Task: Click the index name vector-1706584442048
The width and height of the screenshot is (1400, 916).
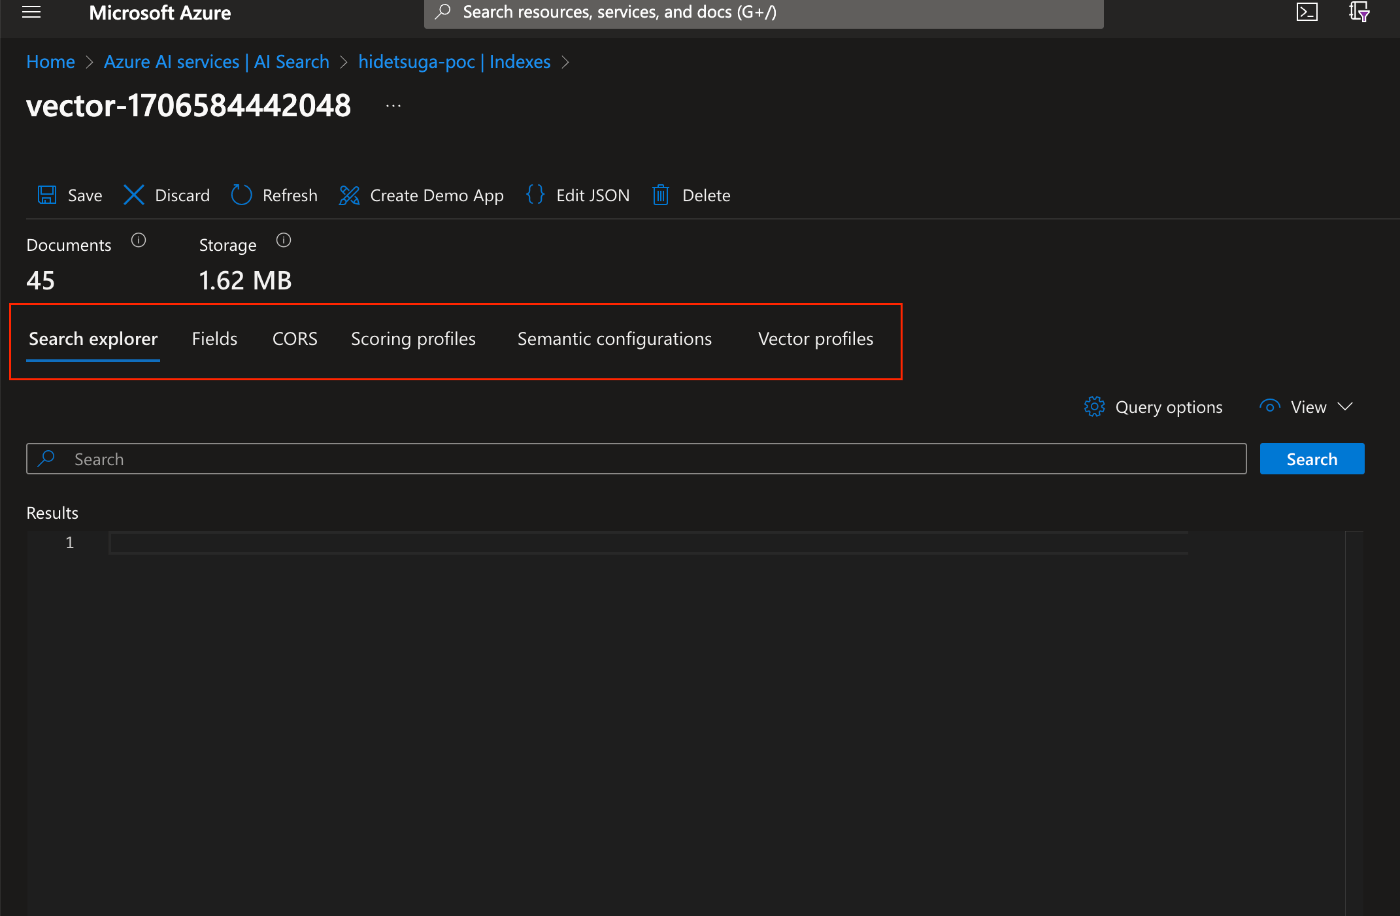Action: coord(189,105)
